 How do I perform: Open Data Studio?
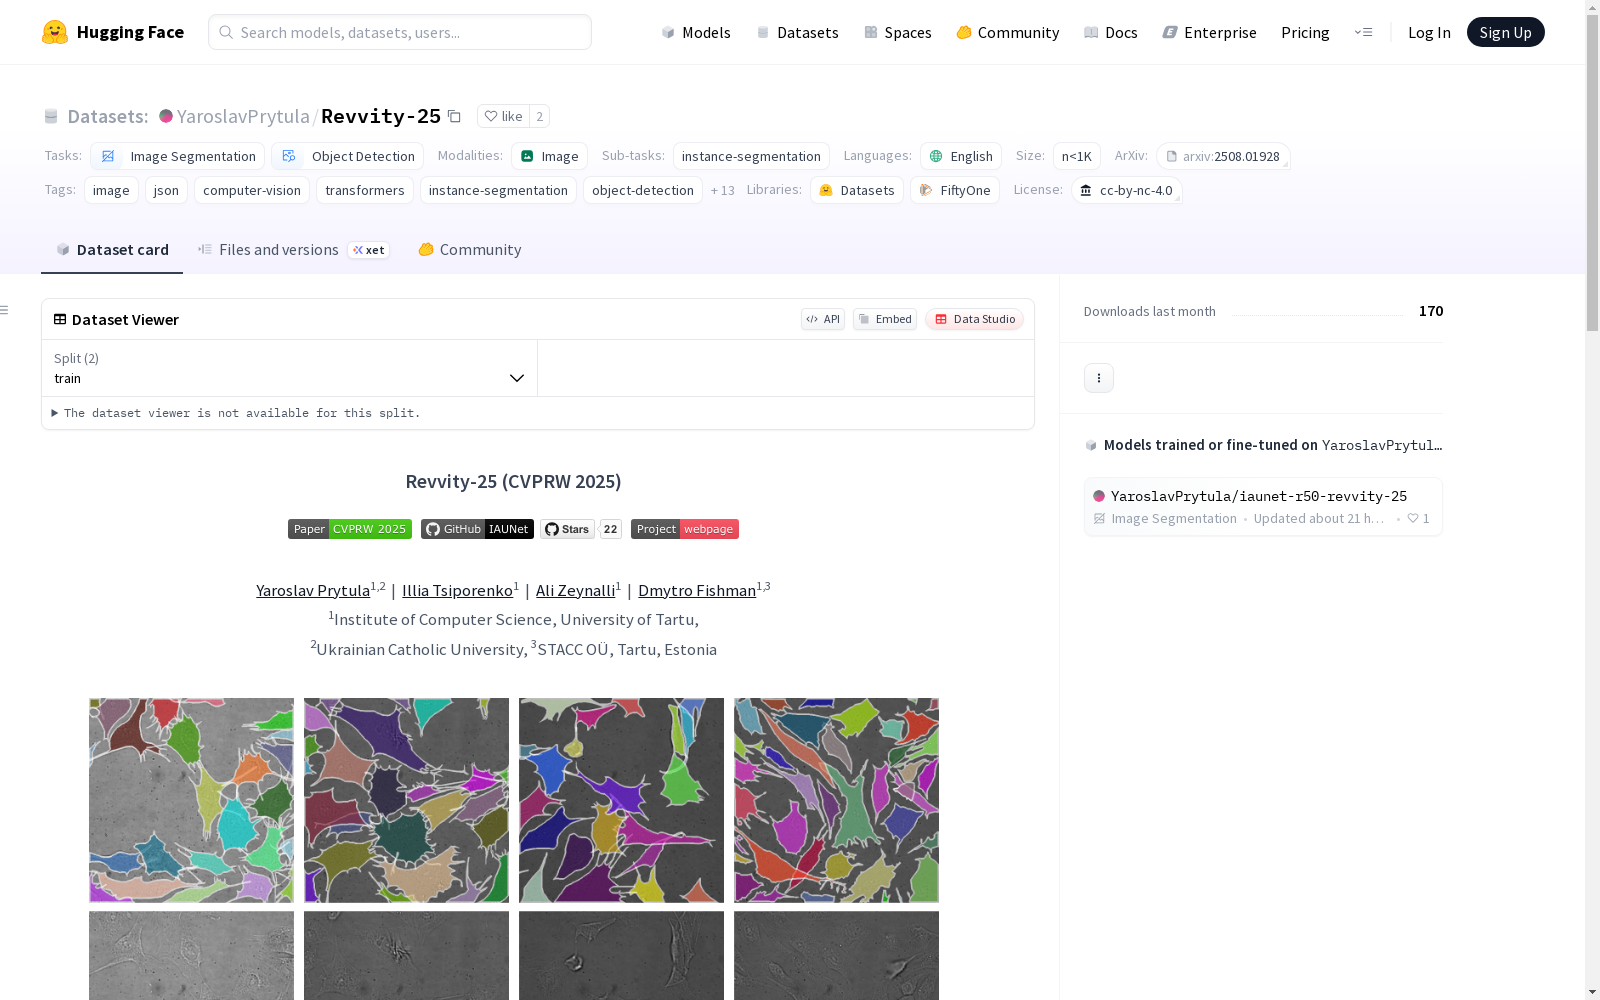(975, 319)
